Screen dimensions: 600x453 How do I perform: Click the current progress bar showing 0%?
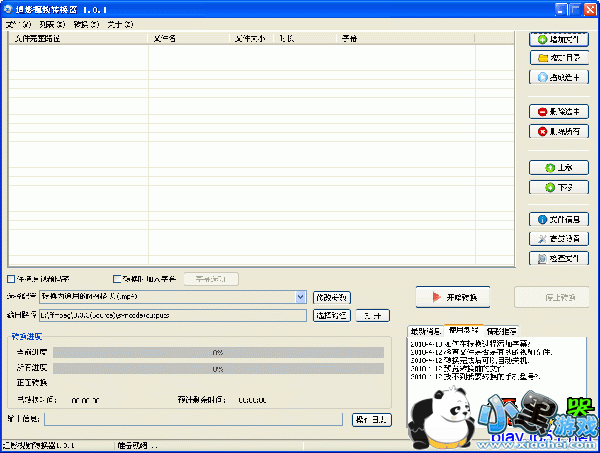pyautogui.click(x=218, y=352)
